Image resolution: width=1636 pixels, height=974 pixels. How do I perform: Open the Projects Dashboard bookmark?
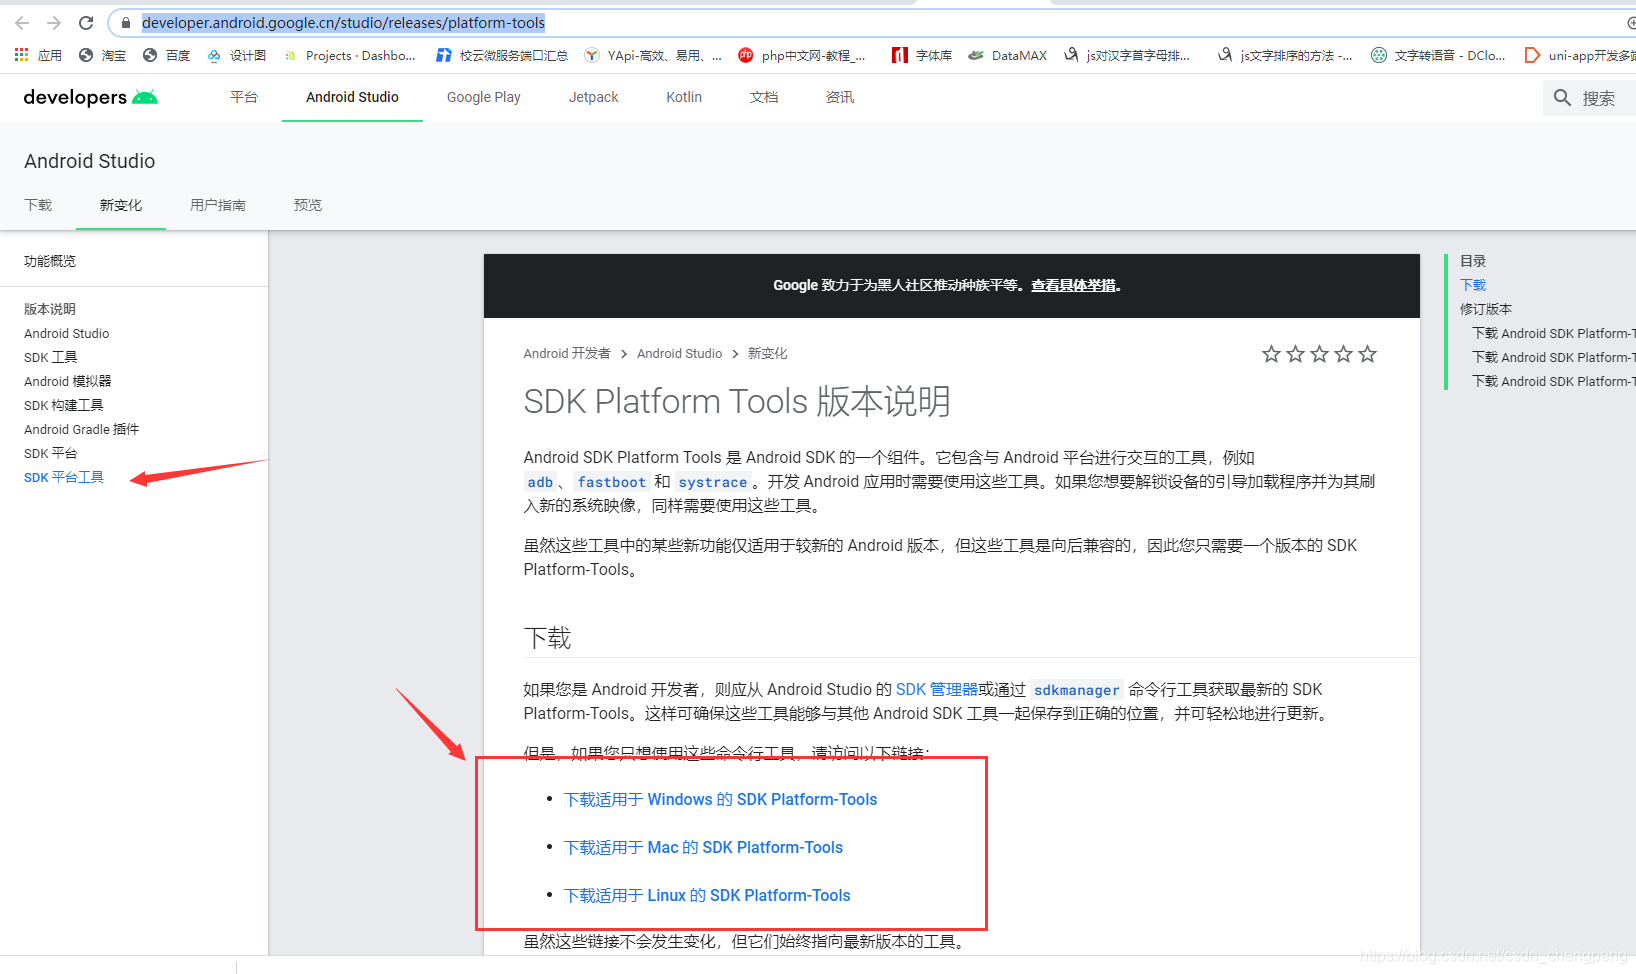tap(350, 55)
